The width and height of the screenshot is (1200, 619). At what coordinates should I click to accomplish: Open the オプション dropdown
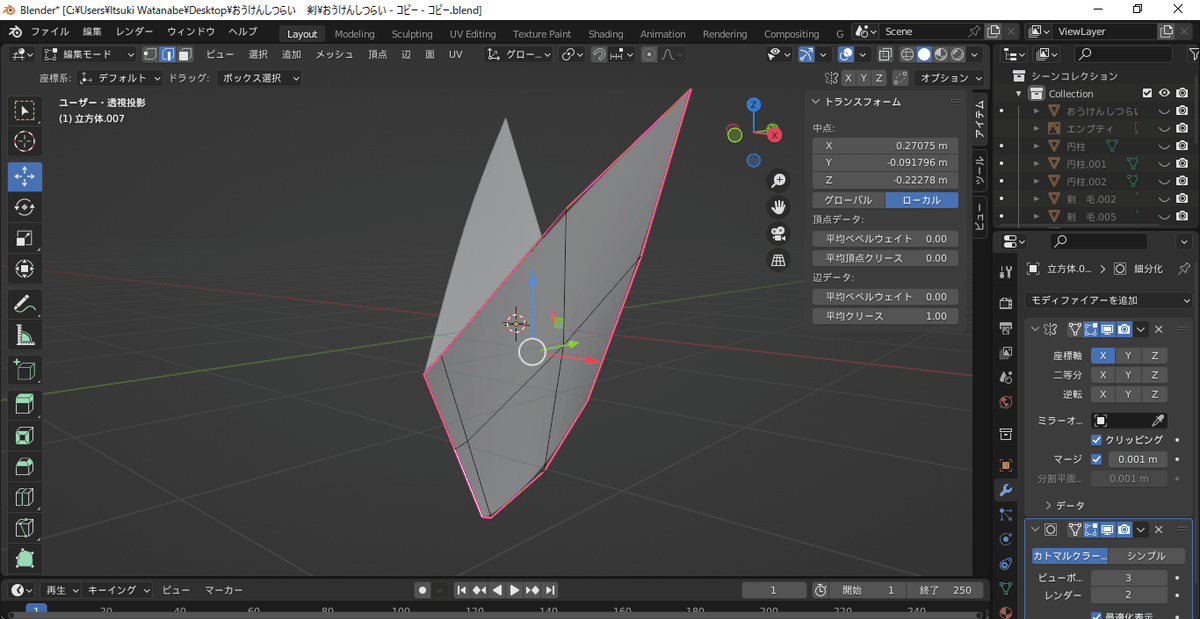(950, 78)
